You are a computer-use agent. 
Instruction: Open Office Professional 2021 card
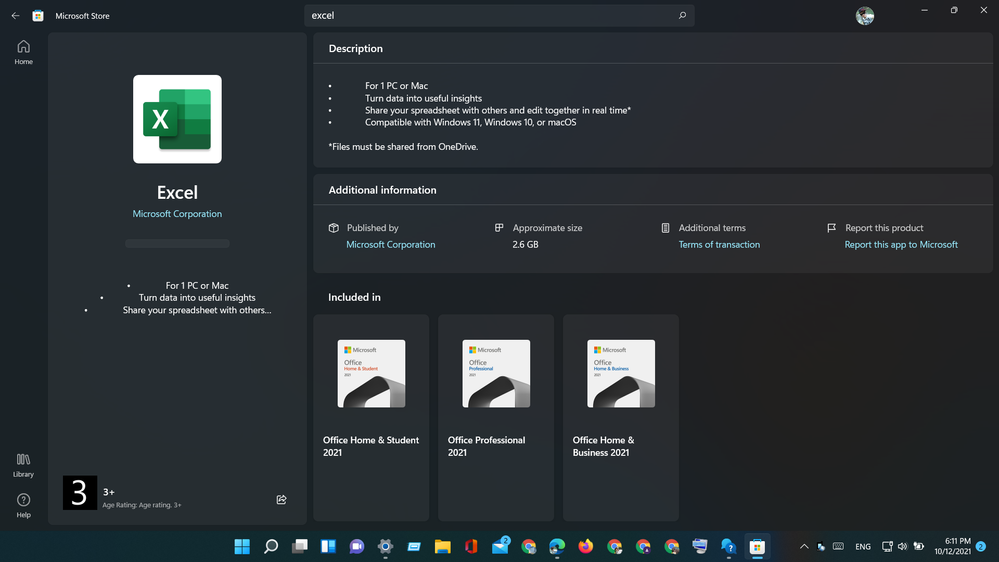tap(496, 417)
